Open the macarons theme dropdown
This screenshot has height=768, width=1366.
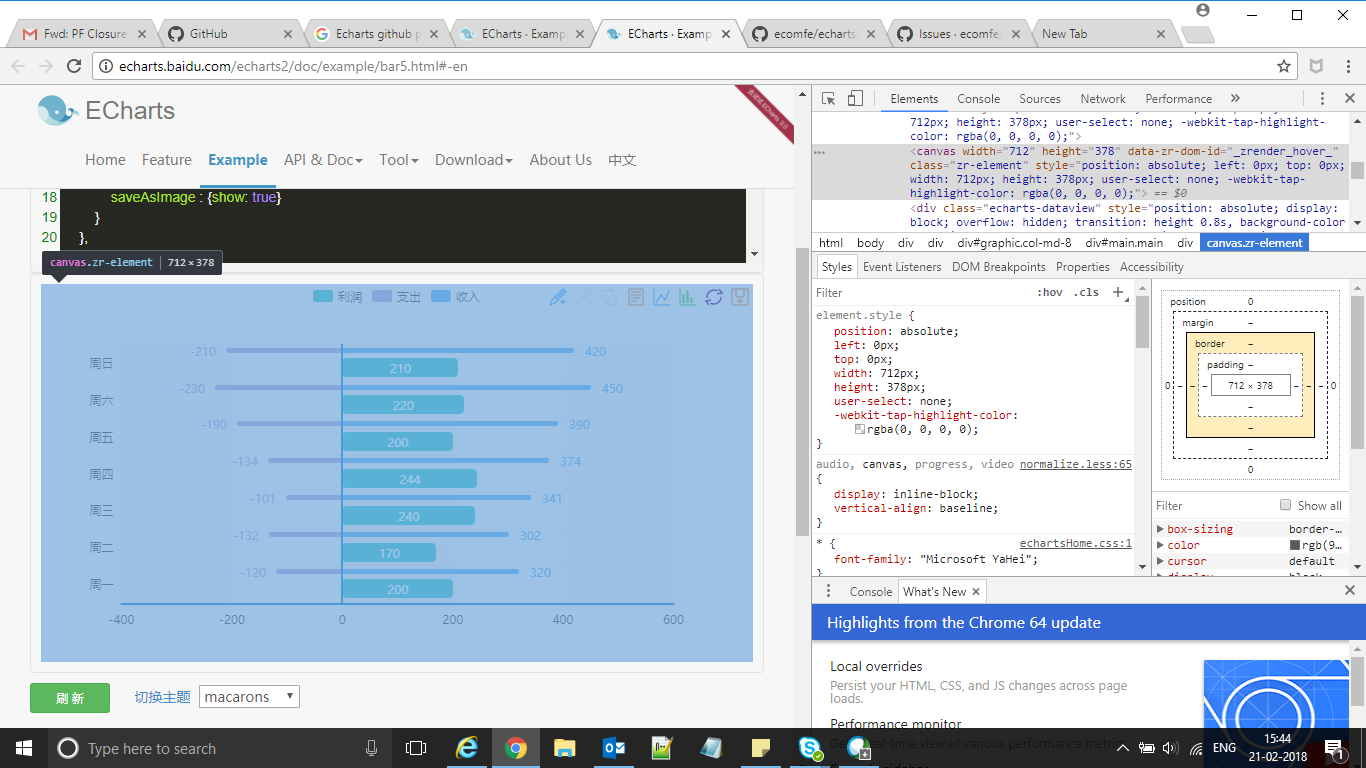(248, 696)
